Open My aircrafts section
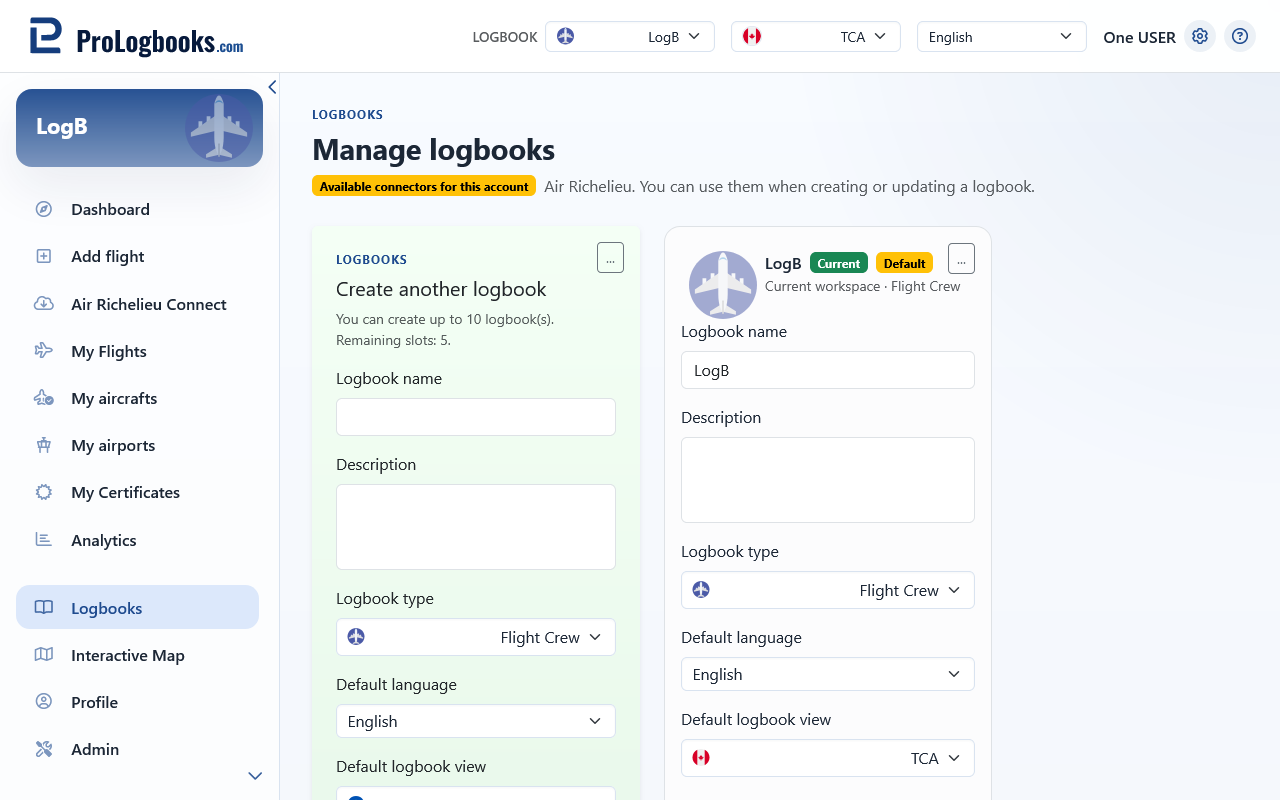This screenshot has height=800, width=1280. coord(137,398)
